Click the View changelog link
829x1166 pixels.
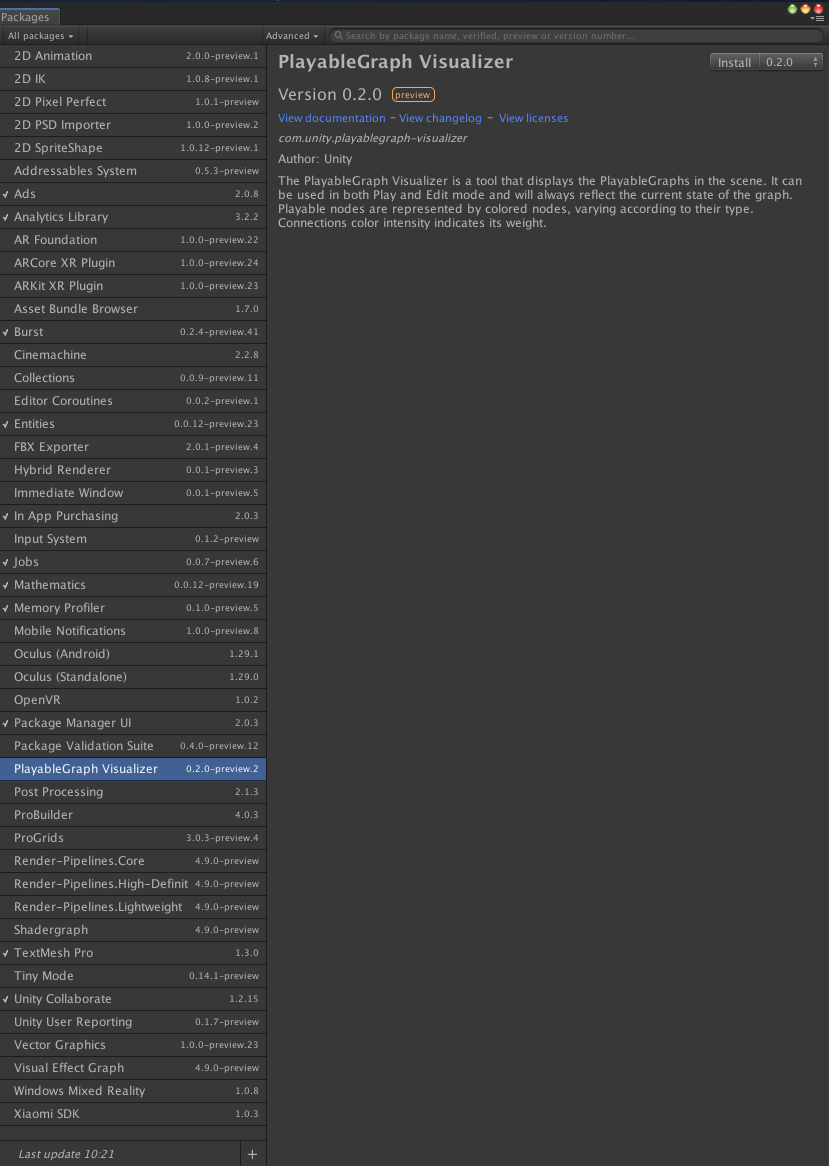click(x=440, y=118)
